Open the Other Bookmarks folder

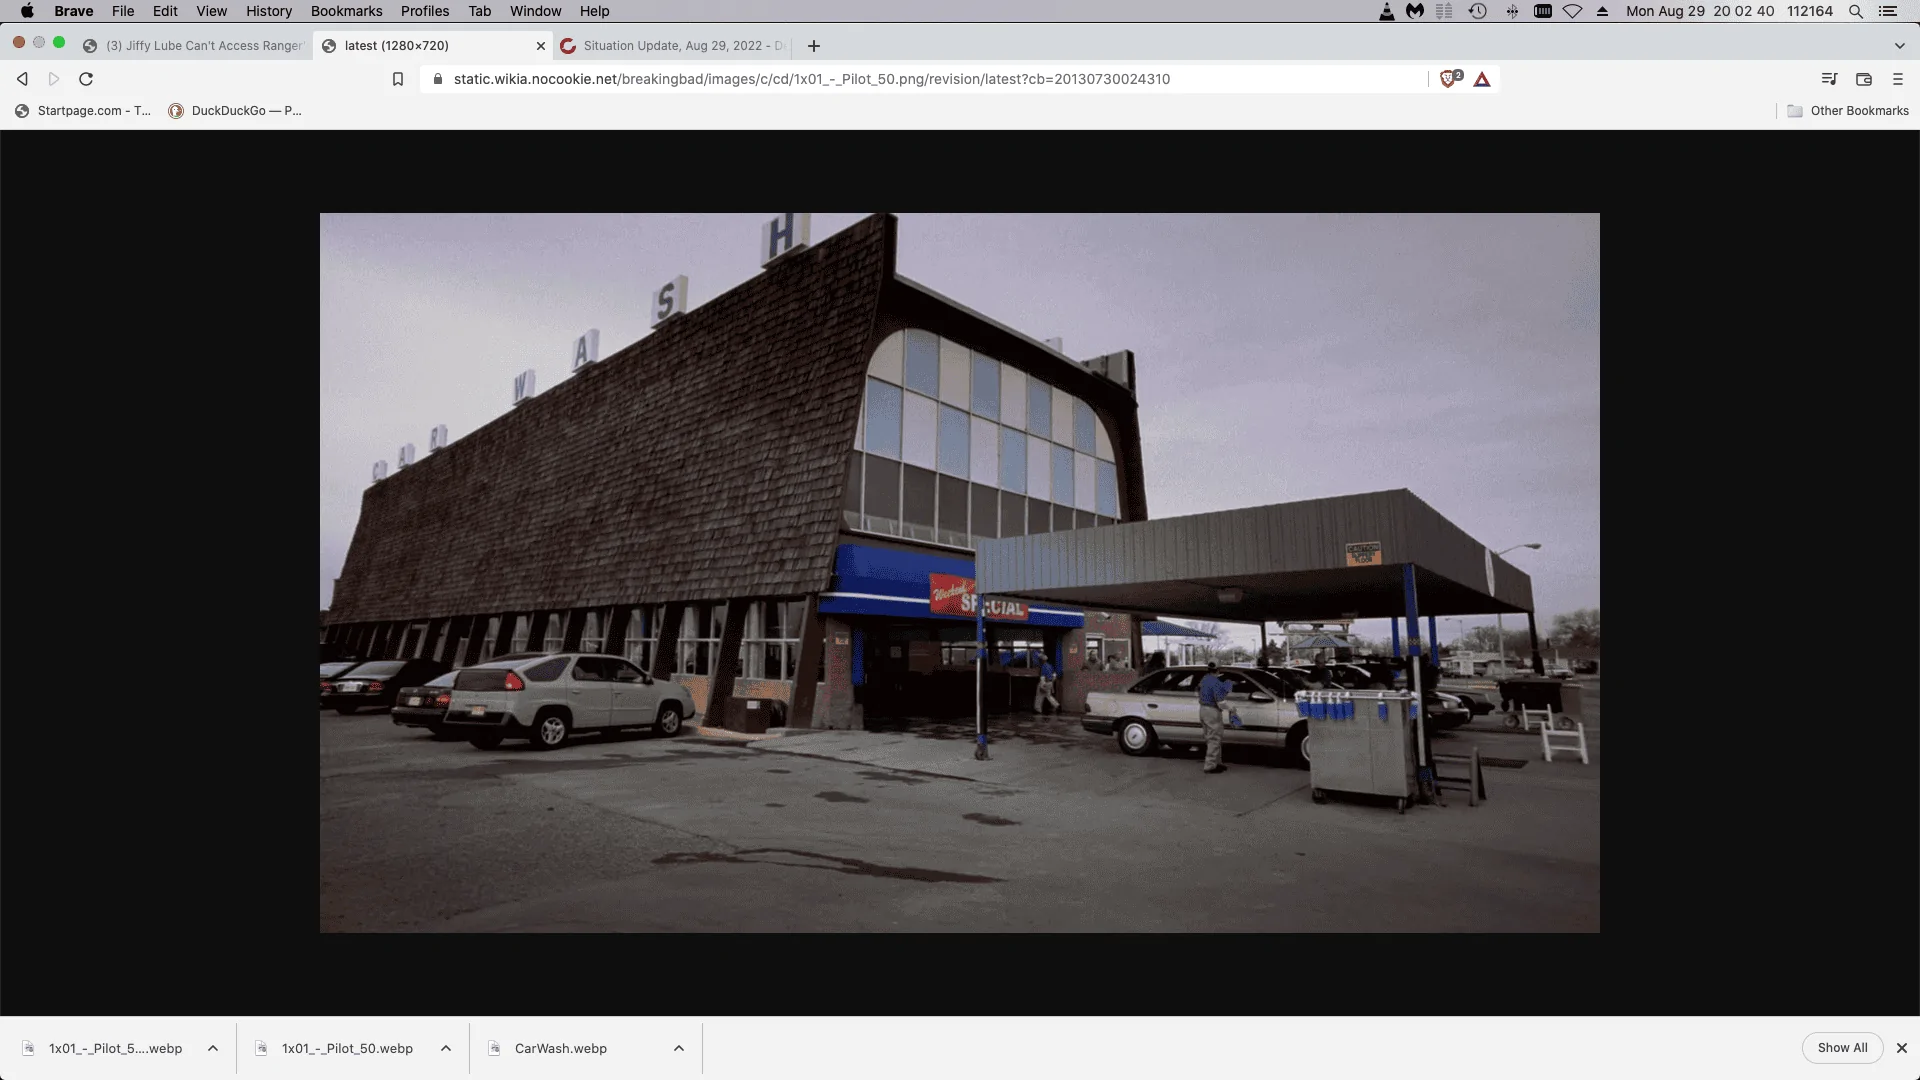(x=1848, y=111)
